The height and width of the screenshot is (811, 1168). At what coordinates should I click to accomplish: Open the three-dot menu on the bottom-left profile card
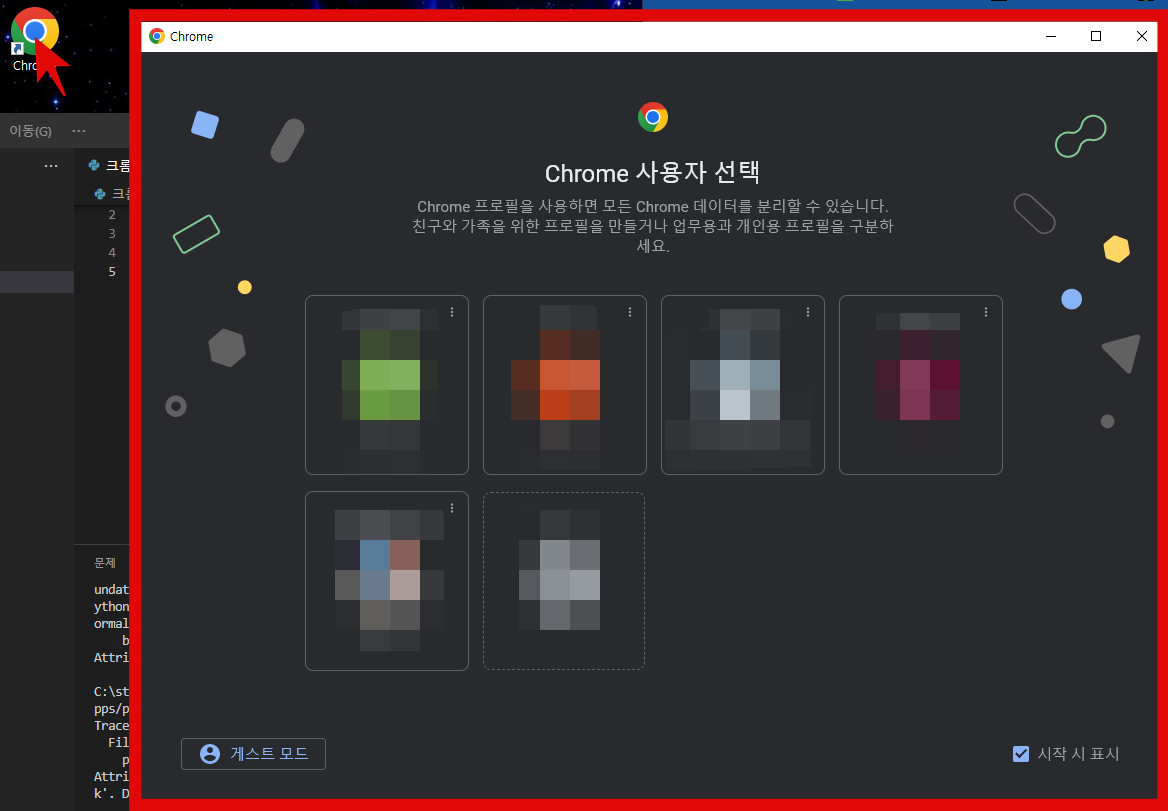(452, 508)
